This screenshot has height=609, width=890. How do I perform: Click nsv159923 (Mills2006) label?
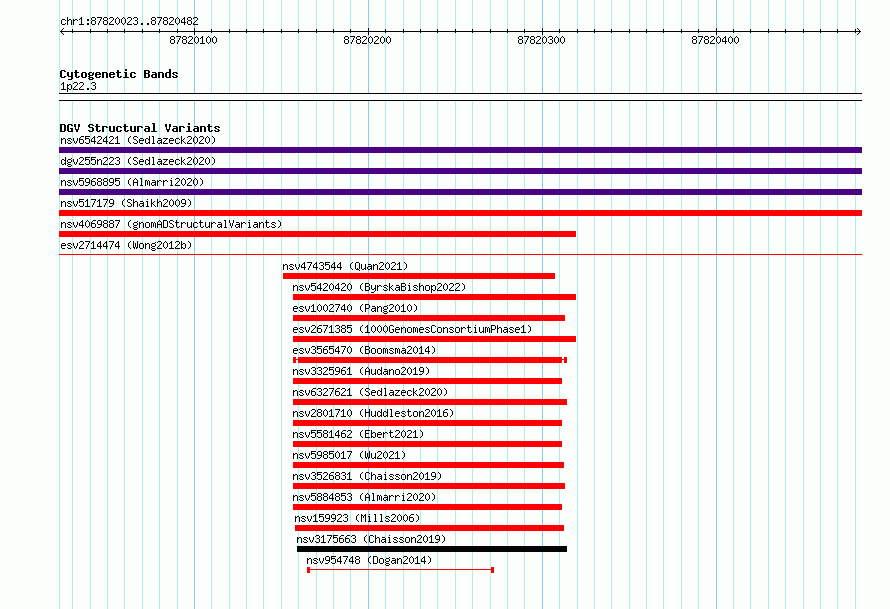pyautogui.click(x=358, y=518)
